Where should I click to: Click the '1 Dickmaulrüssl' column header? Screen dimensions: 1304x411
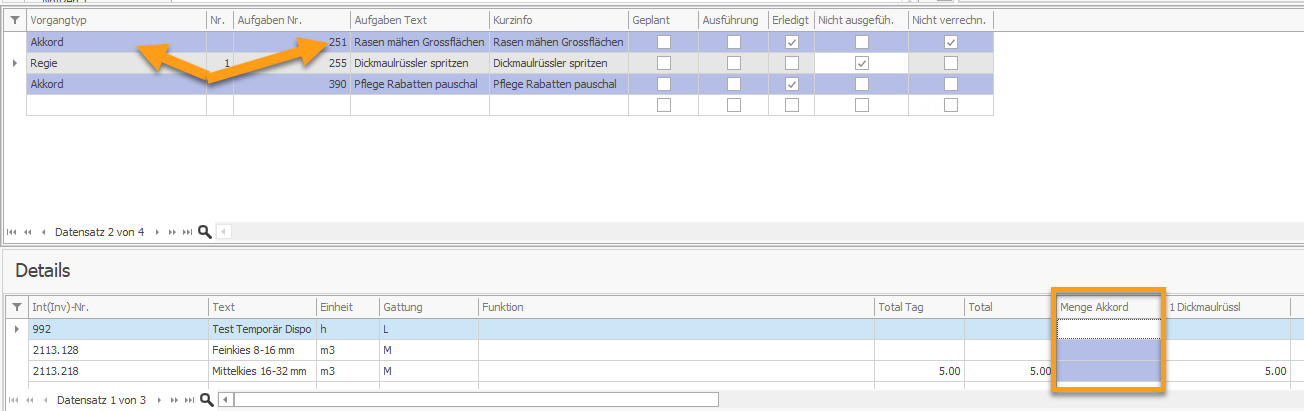pos(1227,307)
